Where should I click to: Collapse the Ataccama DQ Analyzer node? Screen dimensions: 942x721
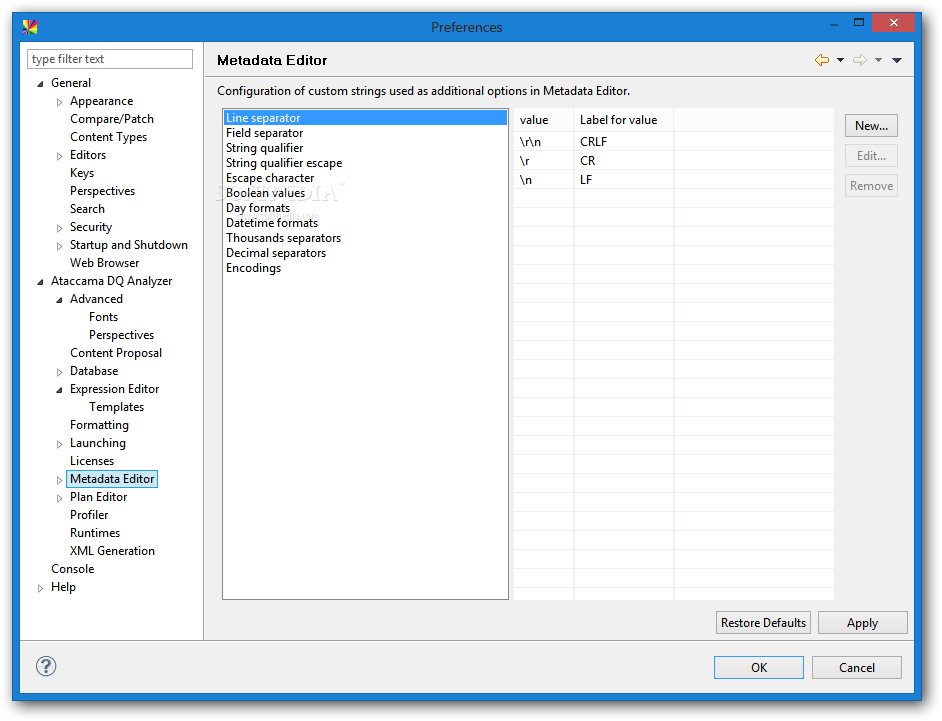point(40,282)
